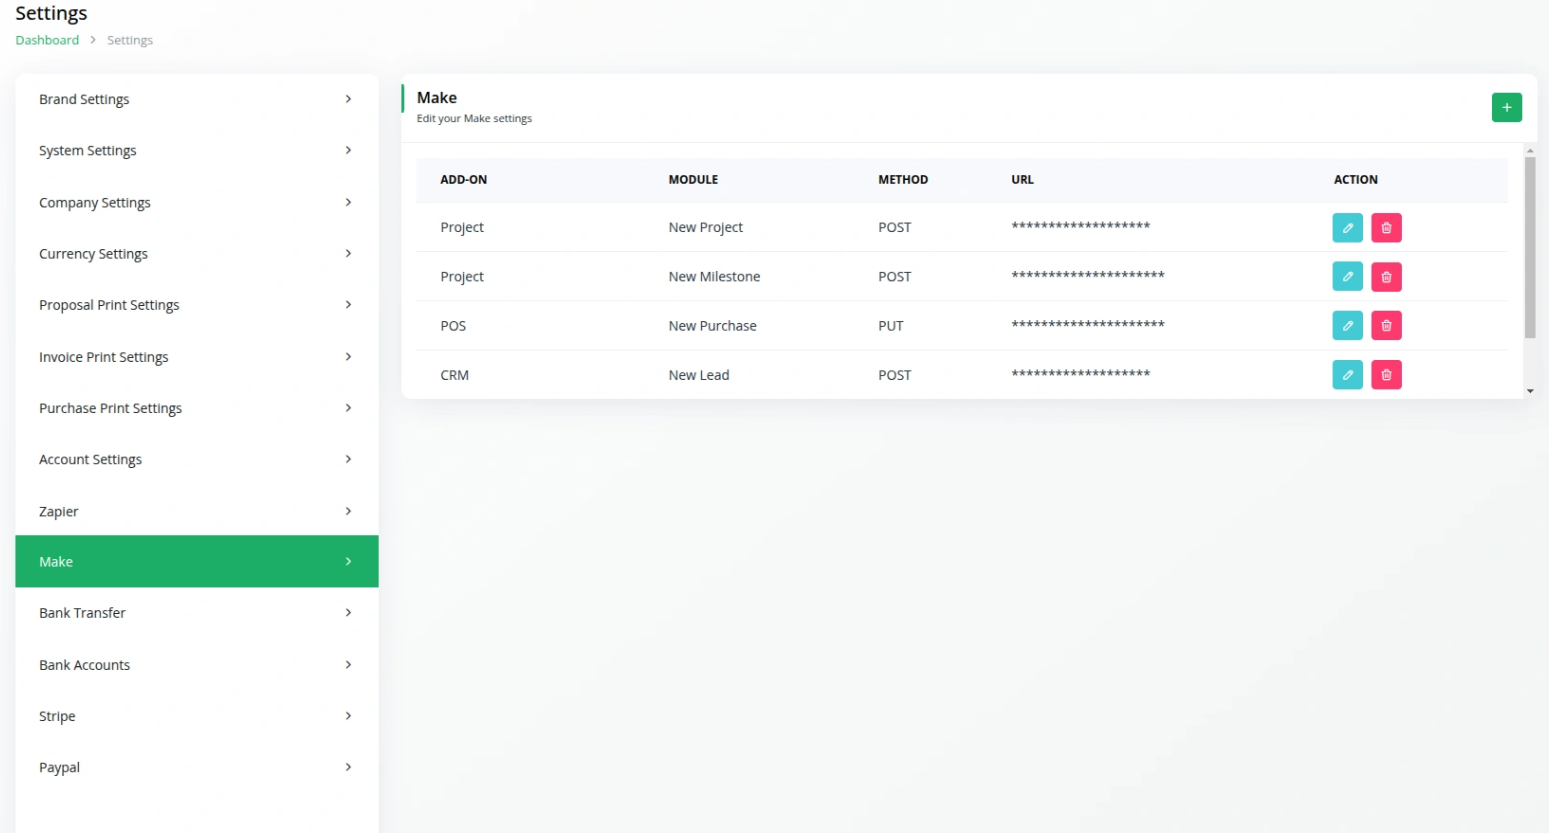Open Account Settings section
The image size is (1549, 833).
coord(197,460)
